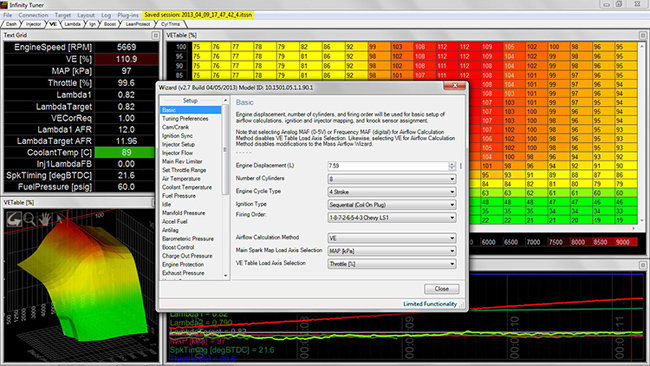Viewport: 650px width, 366px height.
Task: Click the Engine Displacement stepper arrows
Action: [x=452, y=166]
